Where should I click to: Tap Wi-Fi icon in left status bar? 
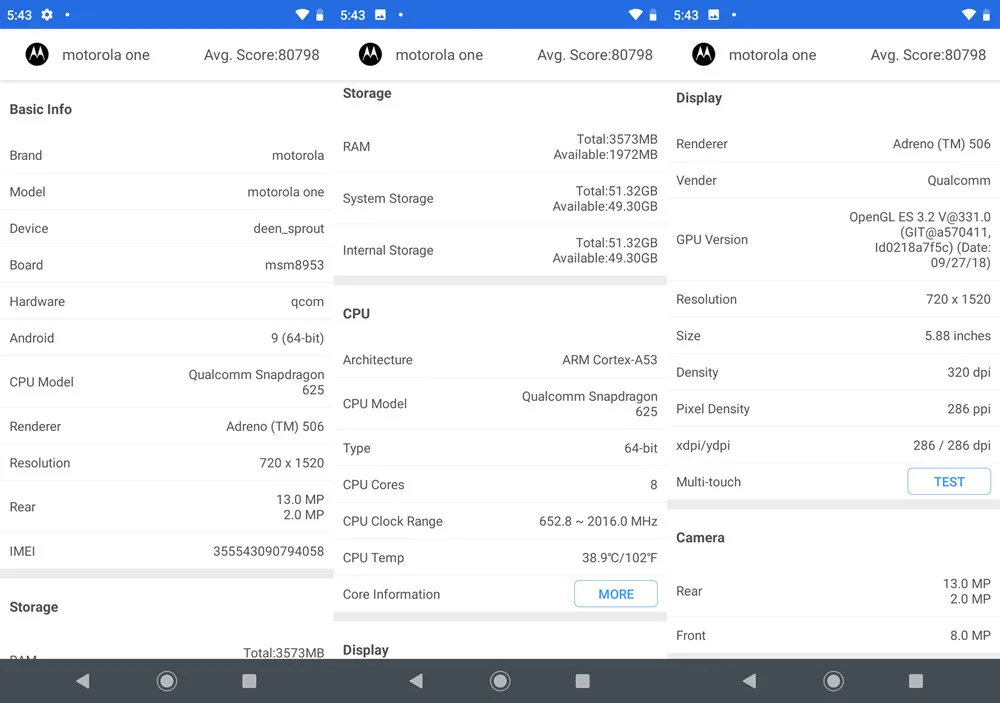coord(302,15)
